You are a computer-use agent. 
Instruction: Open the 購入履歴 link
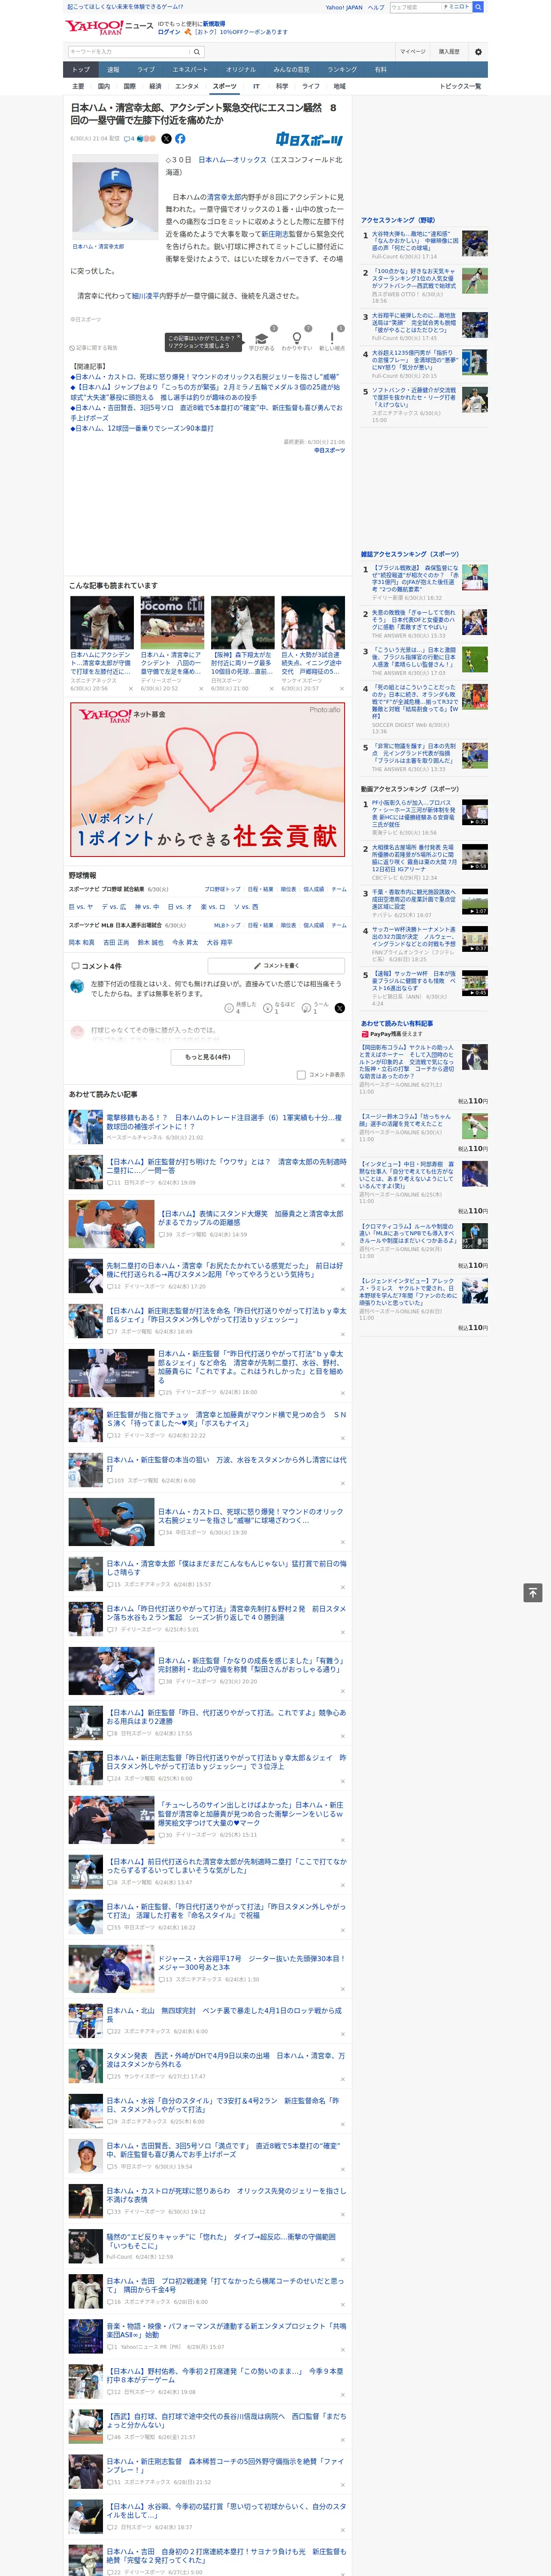[x=449, y=51]
